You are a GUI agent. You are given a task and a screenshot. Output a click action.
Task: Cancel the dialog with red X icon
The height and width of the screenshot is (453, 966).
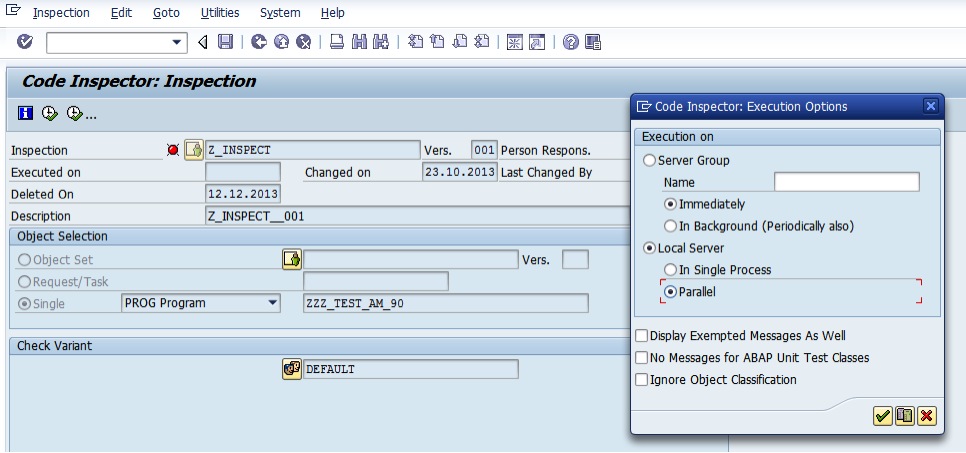[926, 416]
